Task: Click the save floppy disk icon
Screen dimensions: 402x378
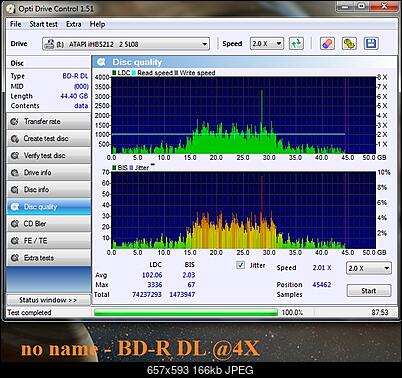Action: 371,44
